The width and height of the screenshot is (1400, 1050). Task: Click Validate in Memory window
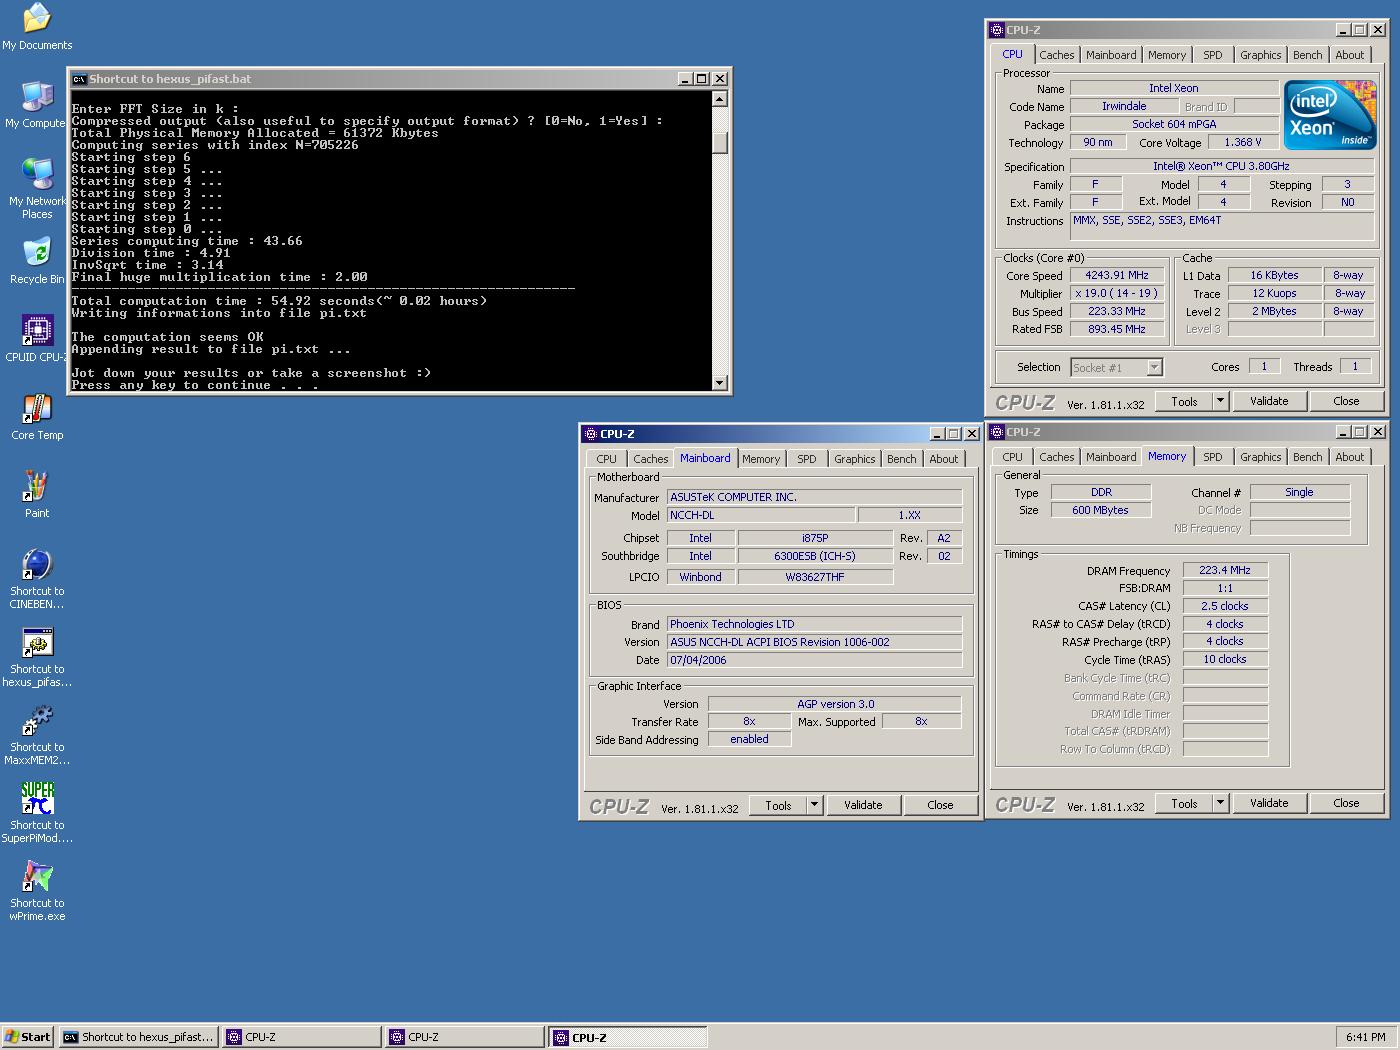pos(1269,803)
